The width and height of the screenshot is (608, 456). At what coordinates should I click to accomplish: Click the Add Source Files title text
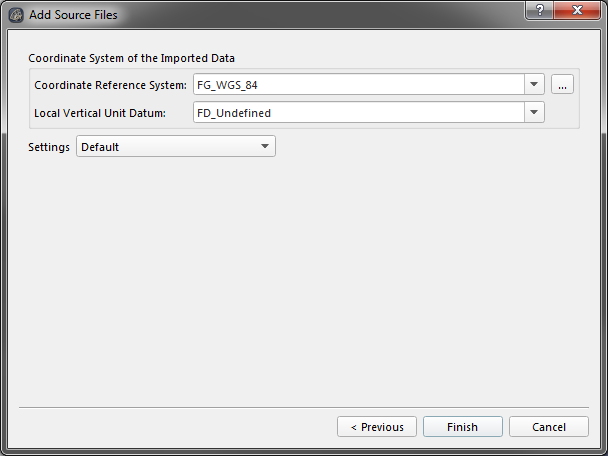coord(73,15)
